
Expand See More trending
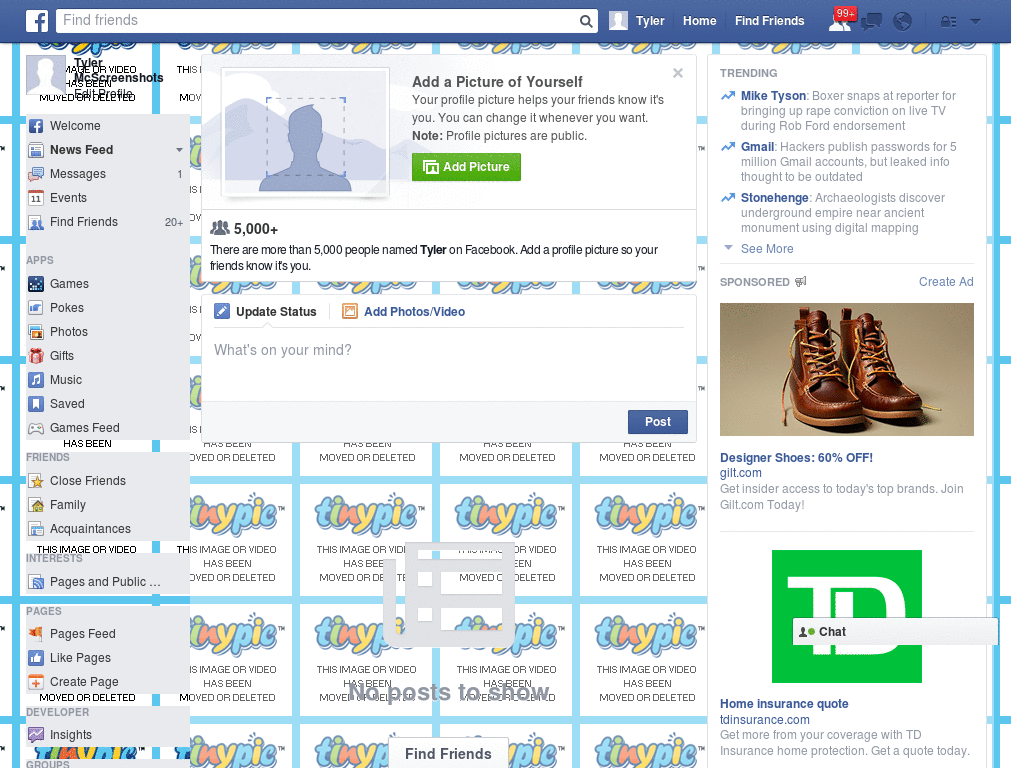pyautogui.click(x=767, y=249)
